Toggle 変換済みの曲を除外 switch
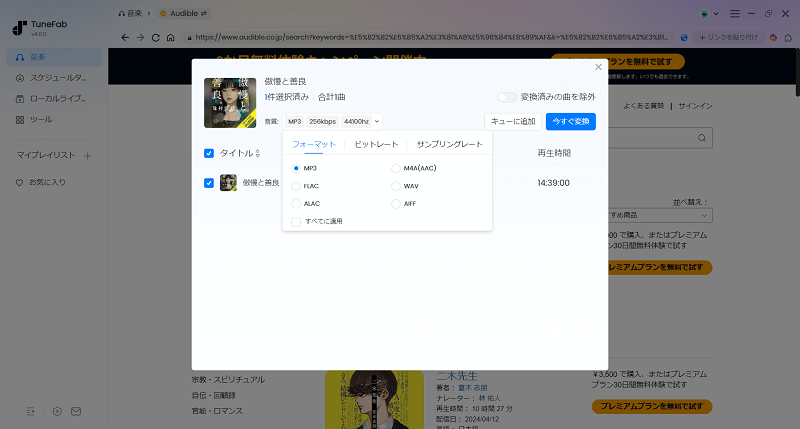800x429 pixels. [x=507, y=97]
